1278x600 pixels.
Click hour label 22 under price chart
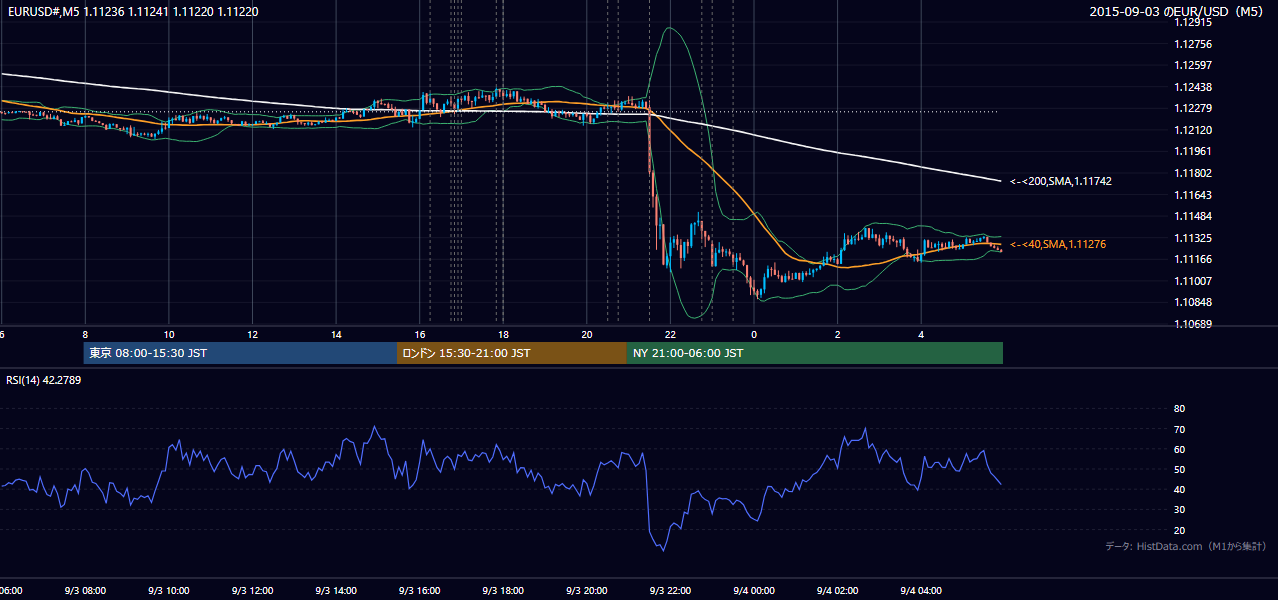tap(670, 334)
